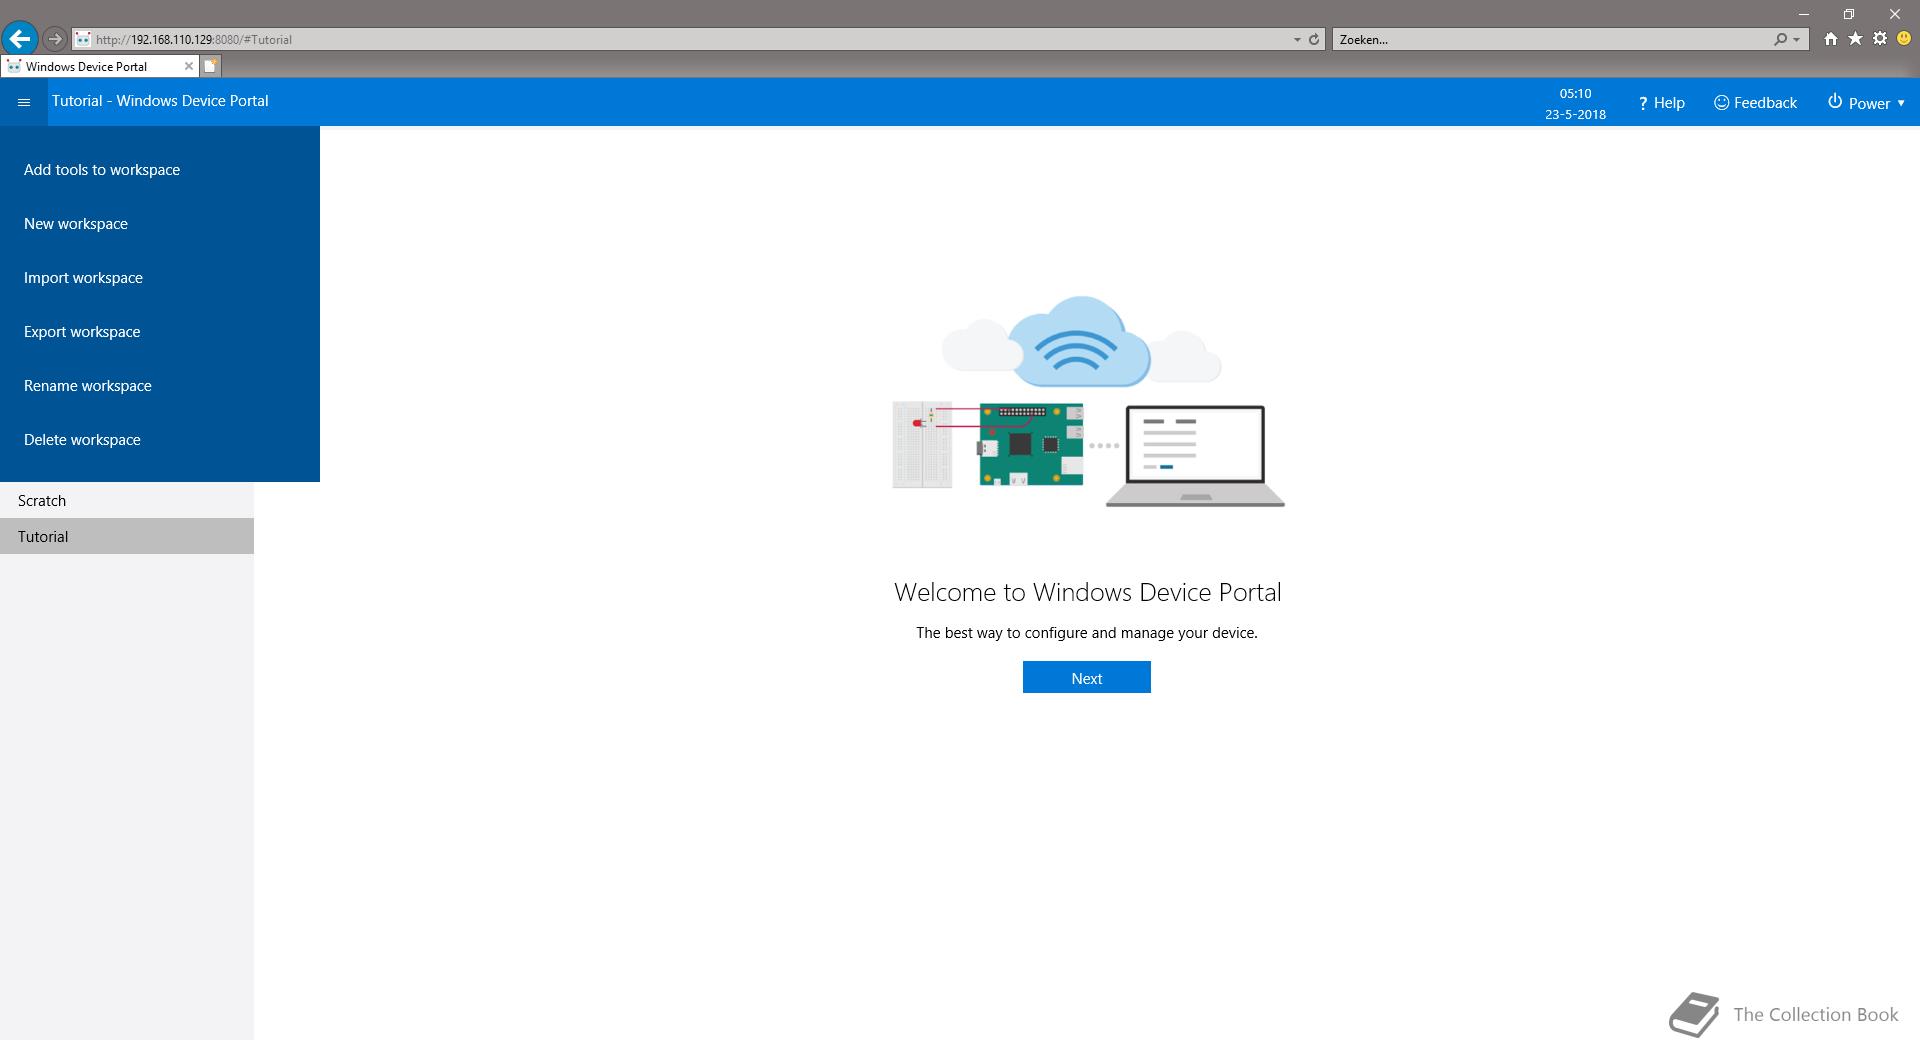The height and width of the screenshot is (1040, 1920).
Task: Select Add tools to workspace
Action: (x=160, y=169)
